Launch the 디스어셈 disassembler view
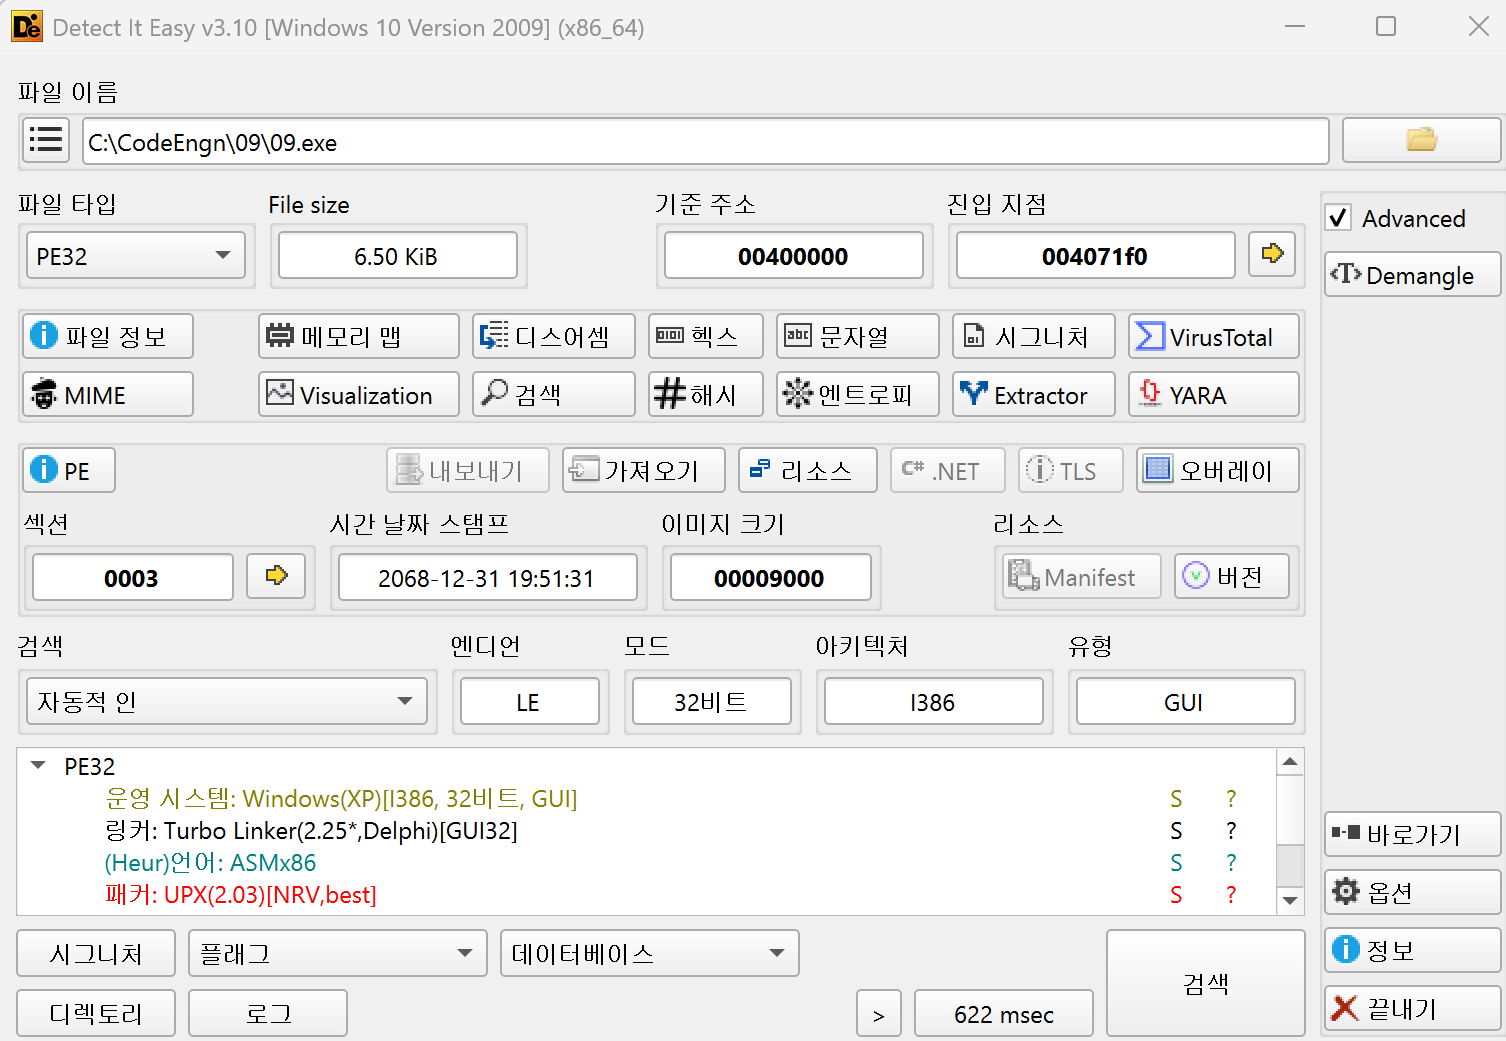 554,336
